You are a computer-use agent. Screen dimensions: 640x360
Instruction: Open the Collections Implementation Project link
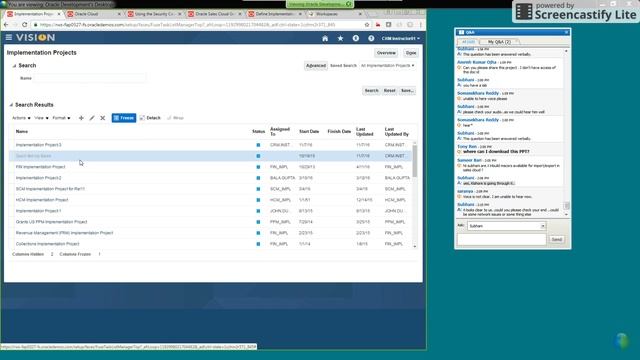(x=47, y=244)
